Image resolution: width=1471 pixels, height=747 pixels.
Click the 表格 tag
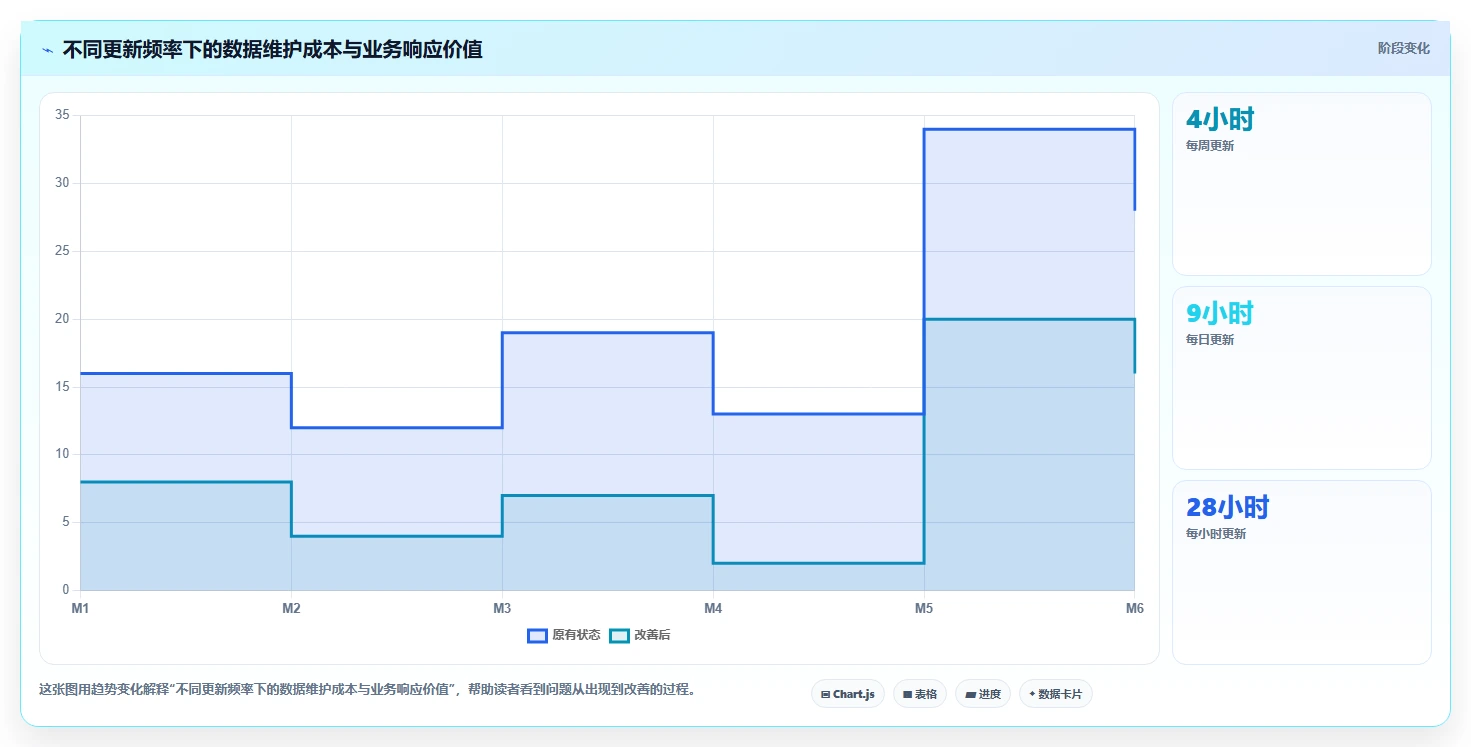point(919,694)
